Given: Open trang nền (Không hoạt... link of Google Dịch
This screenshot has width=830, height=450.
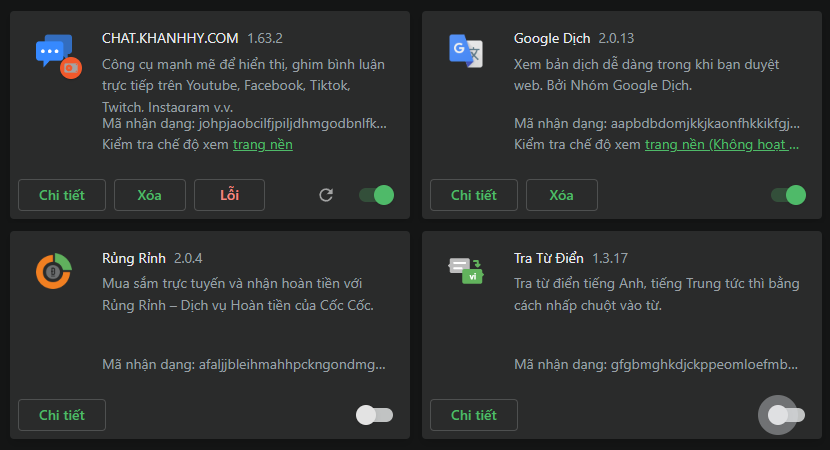Looking at the screenshot, I should tap(722, 145).
